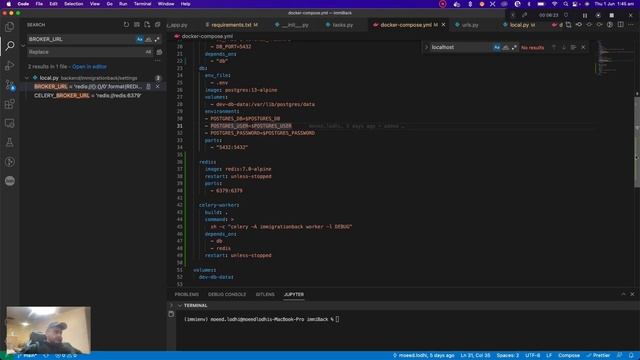Toggle search details ellipsis under Replace field
Viewport: 640px width, 360px height.
(158, 60)
